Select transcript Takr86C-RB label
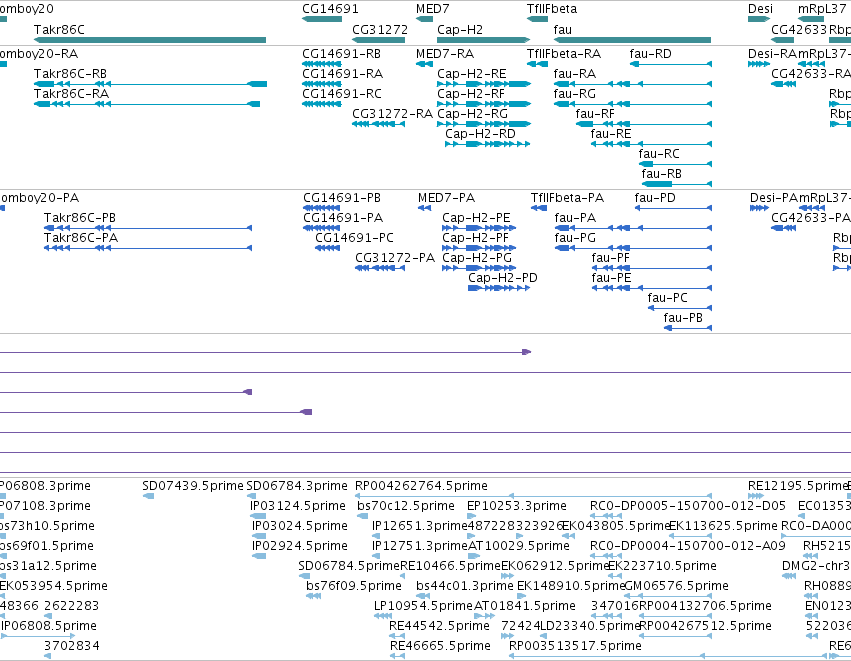The height and width of the screenshot is (661, 851). [70, 73]
